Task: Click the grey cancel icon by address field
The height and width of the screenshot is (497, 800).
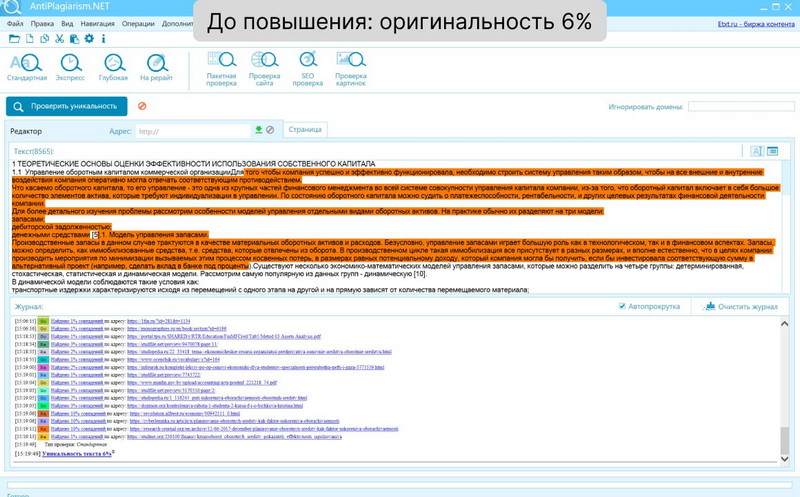Action: point(270,130)
